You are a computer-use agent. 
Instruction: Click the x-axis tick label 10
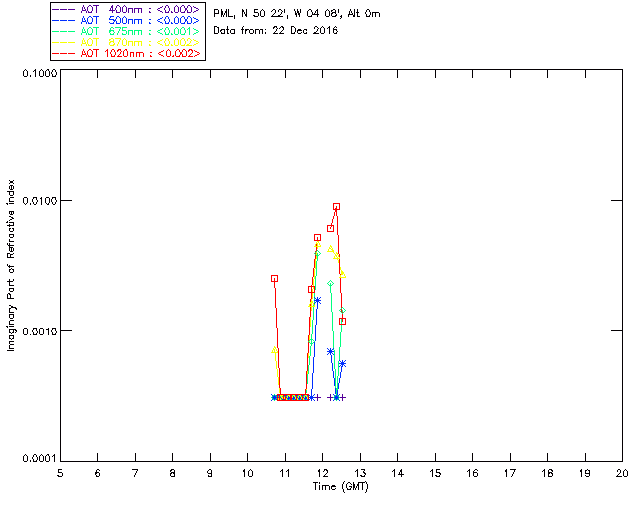[x=248, y=473]
